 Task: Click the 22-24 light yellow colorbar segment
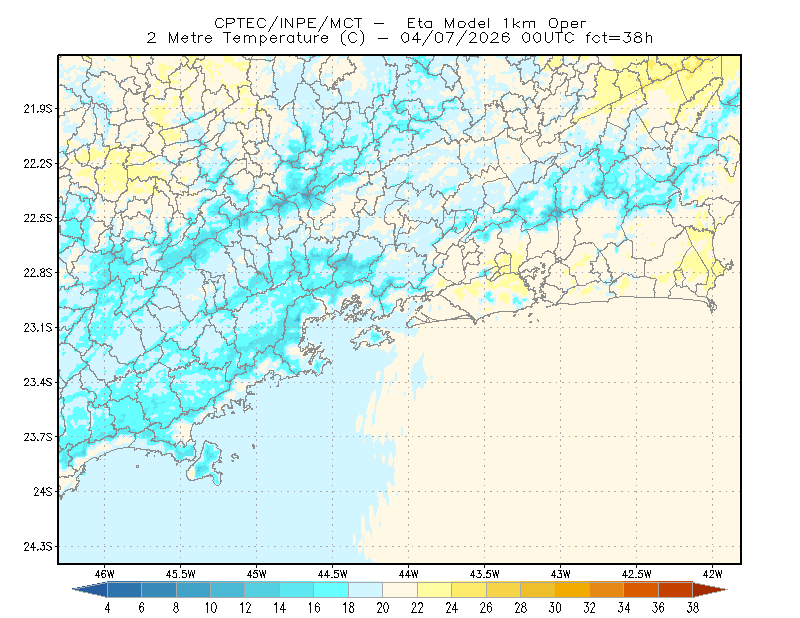435,589
